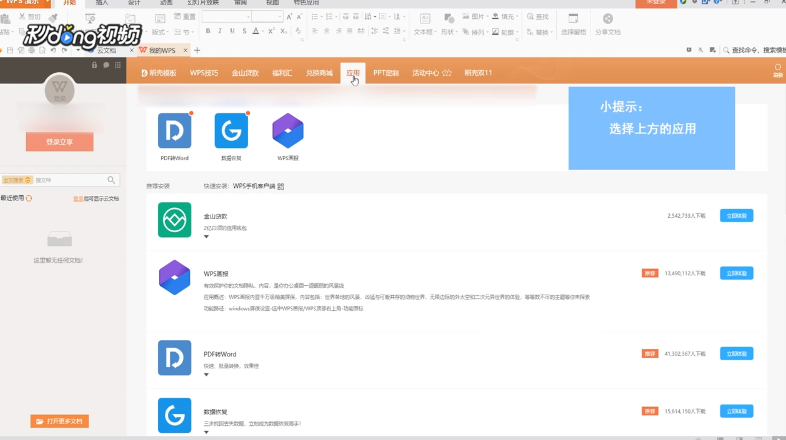Viewport: 786px width, 440px height.
Task: Expand the 金山贷款 row description arrow
Action: (x=206, y=237)
